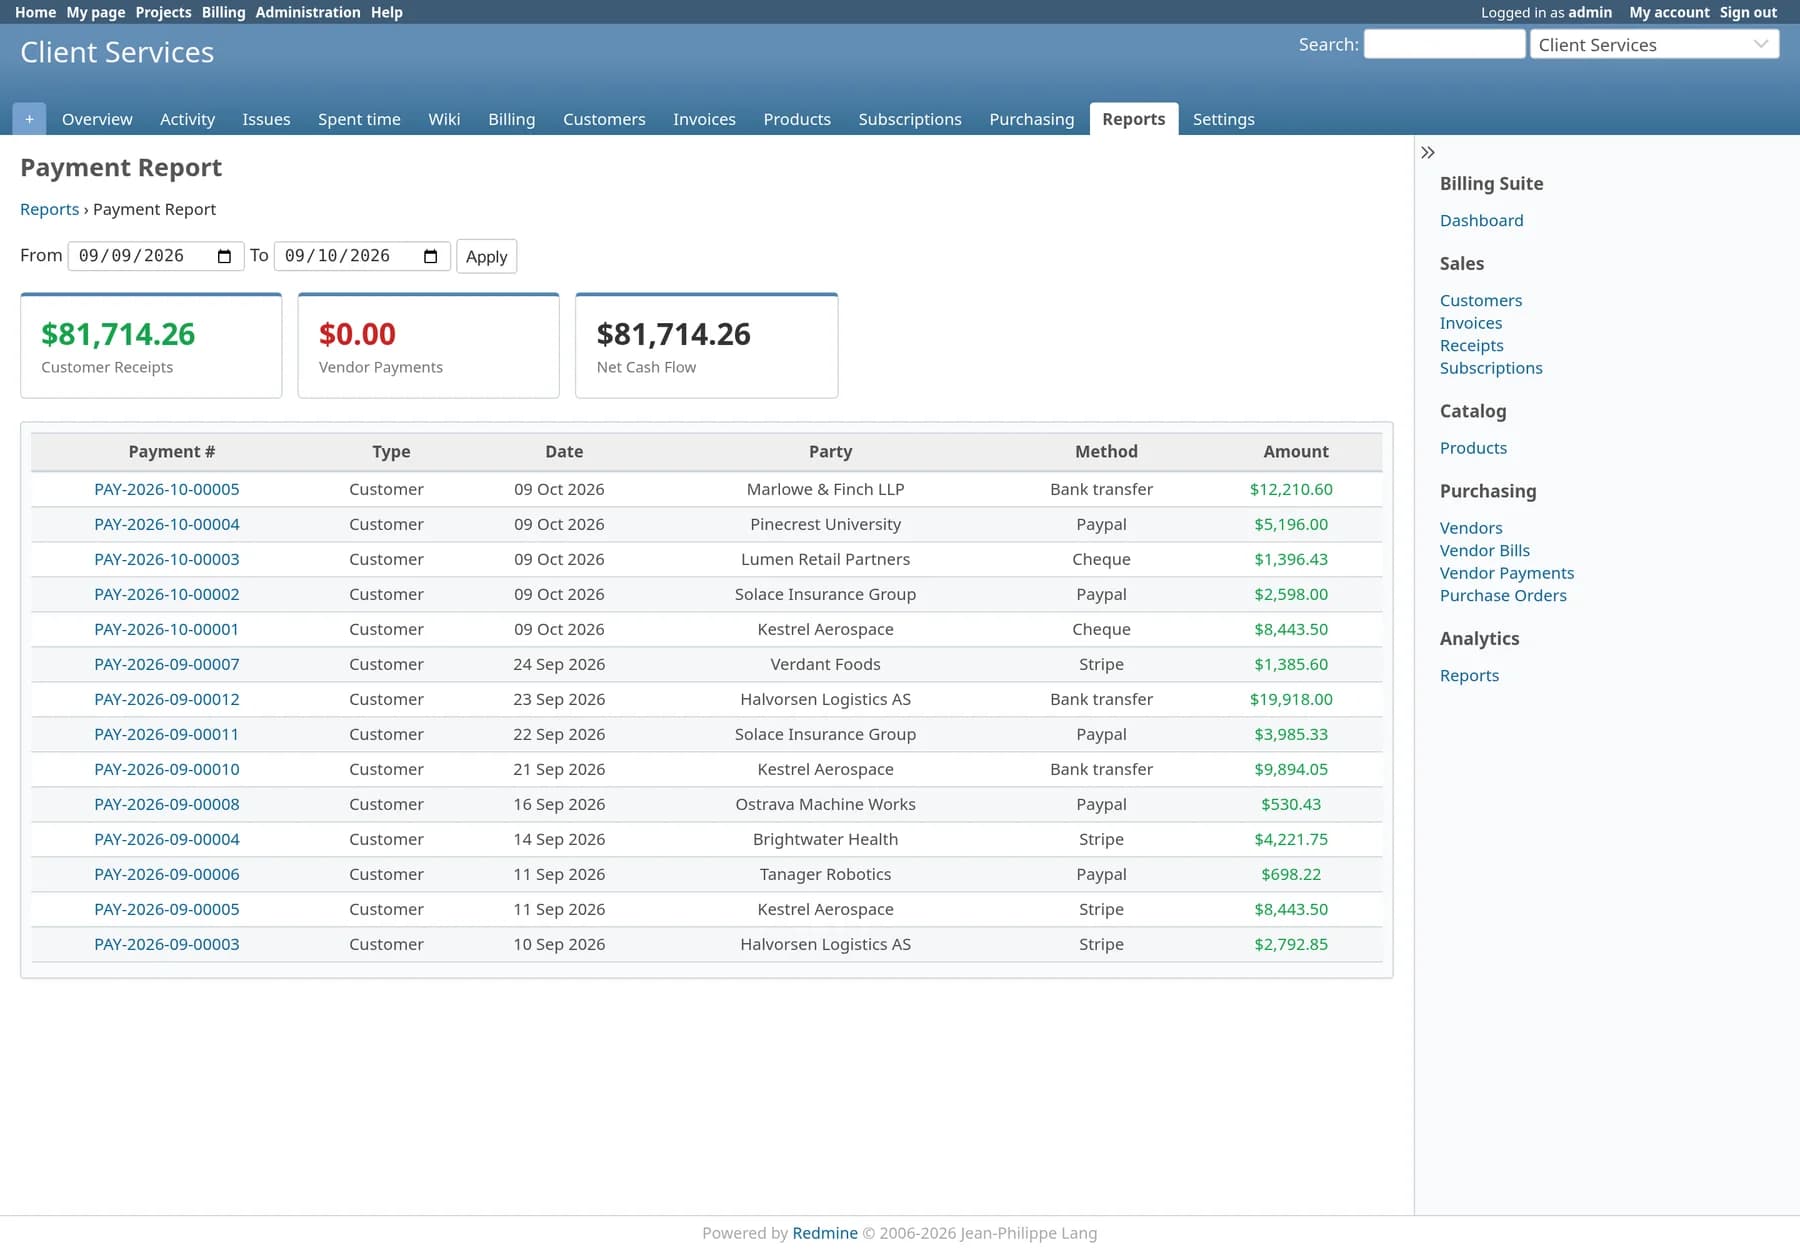The height and width of the screenshot is (1250, 1800).
Task: Open Reports under Analytics in sidebar
Action: (1469, 675)
